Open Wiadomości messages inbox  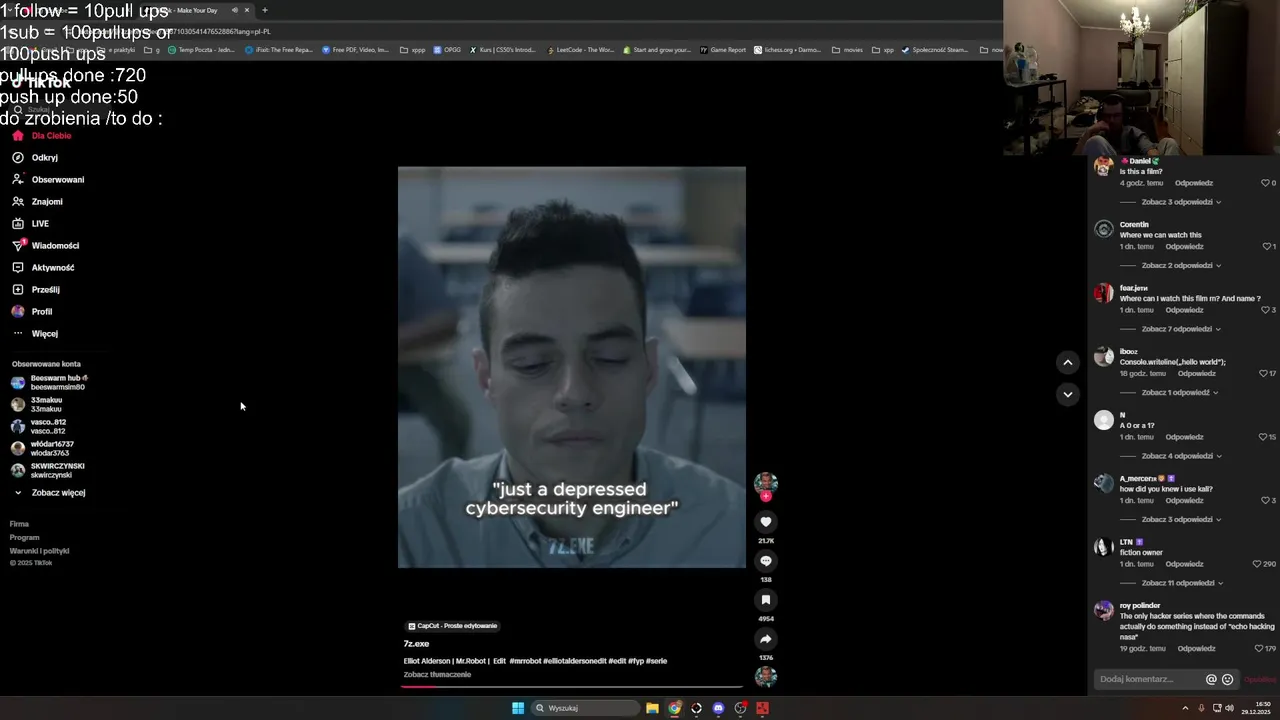pos(45,246)
